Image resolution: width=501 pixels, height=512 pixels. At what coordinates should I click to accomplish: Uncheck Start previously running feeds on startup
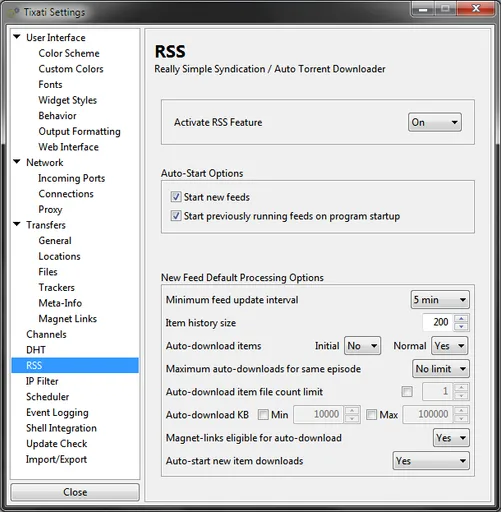point(176,216)
